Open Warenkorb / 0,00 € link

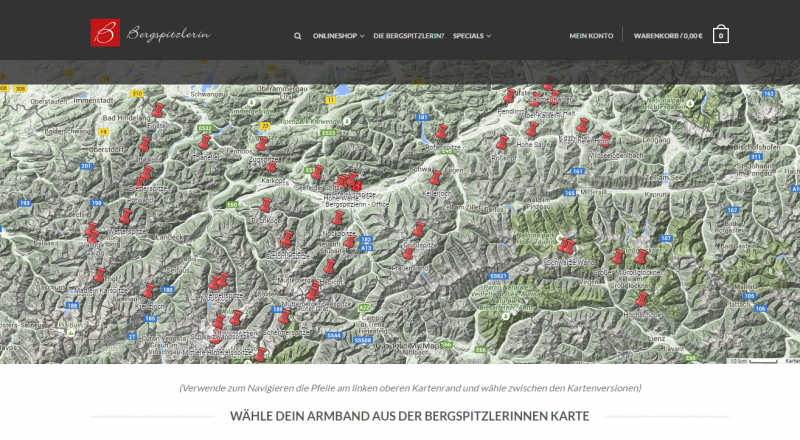[x=668, y=36]
